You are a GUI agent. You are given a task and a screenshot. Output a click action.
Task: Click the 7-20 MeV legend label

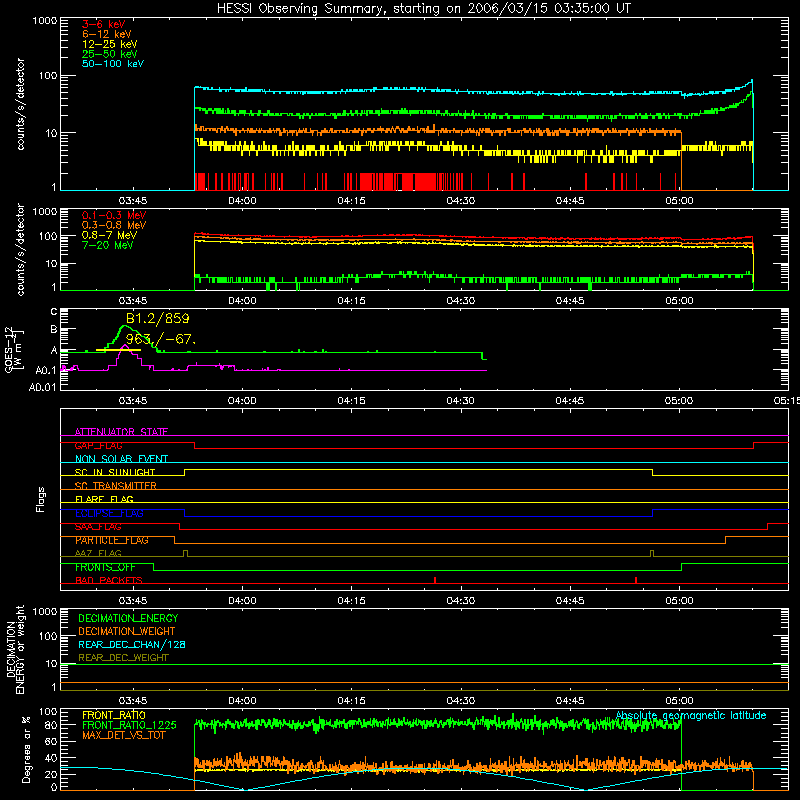pyautogui.click(x=108, y=245)
